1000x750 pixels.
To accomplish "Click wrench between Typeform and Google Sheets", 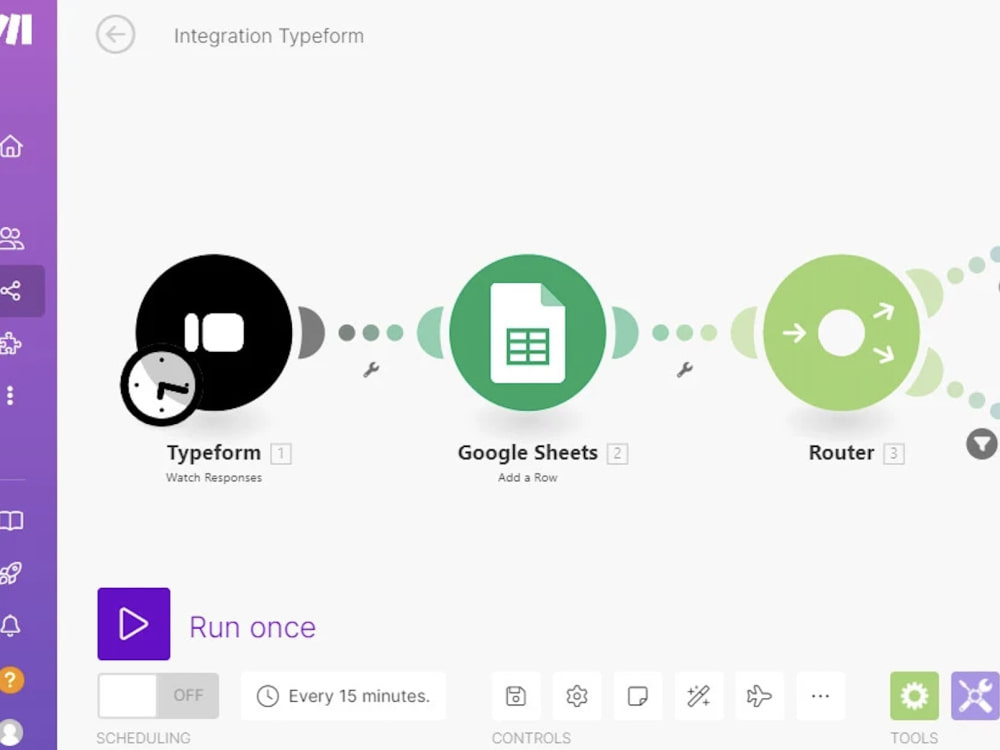I will point(371,369).
